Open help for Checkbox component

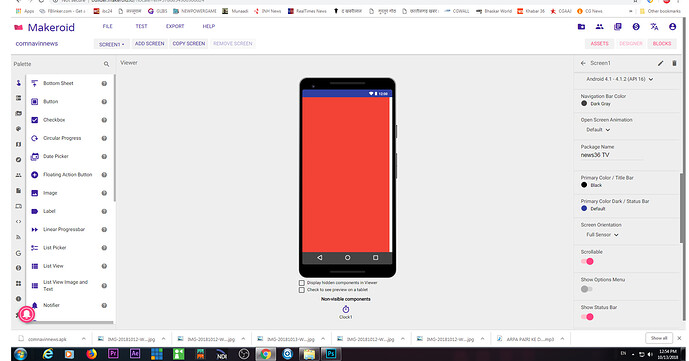(x=104, y=120)
